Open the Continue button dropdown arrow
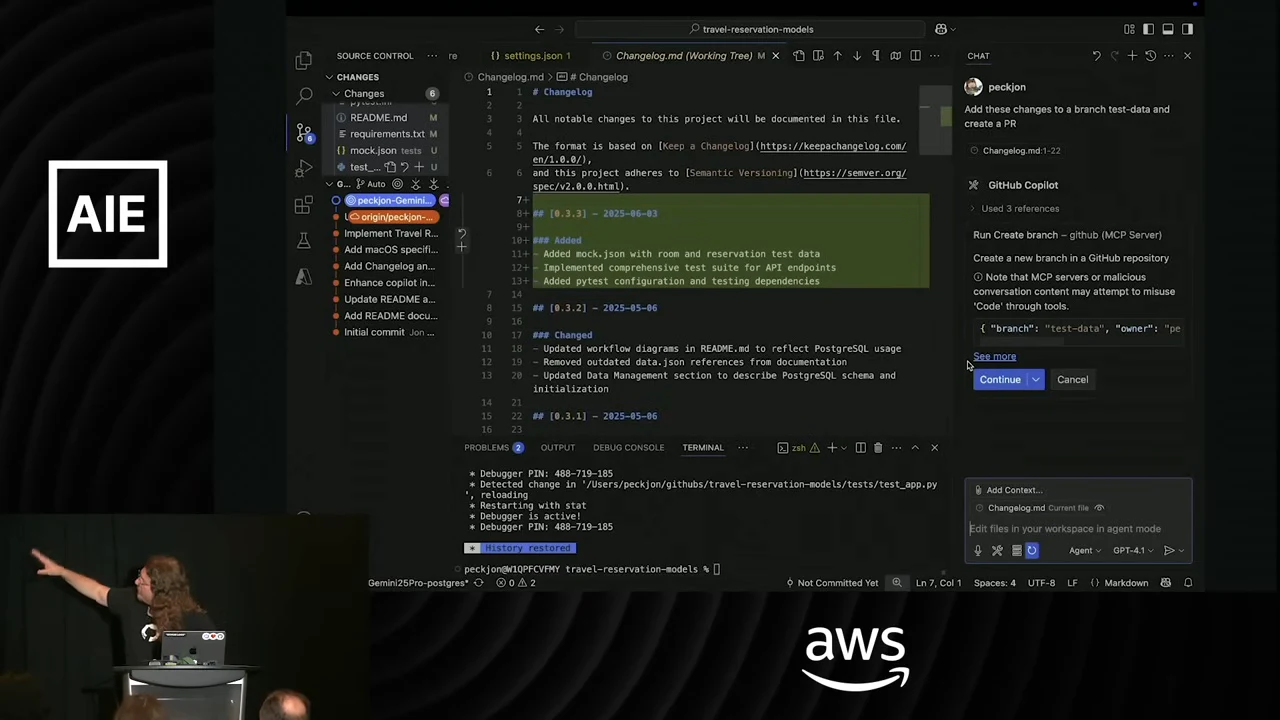Screen dimensions: 1280x720 (1036, 380)
